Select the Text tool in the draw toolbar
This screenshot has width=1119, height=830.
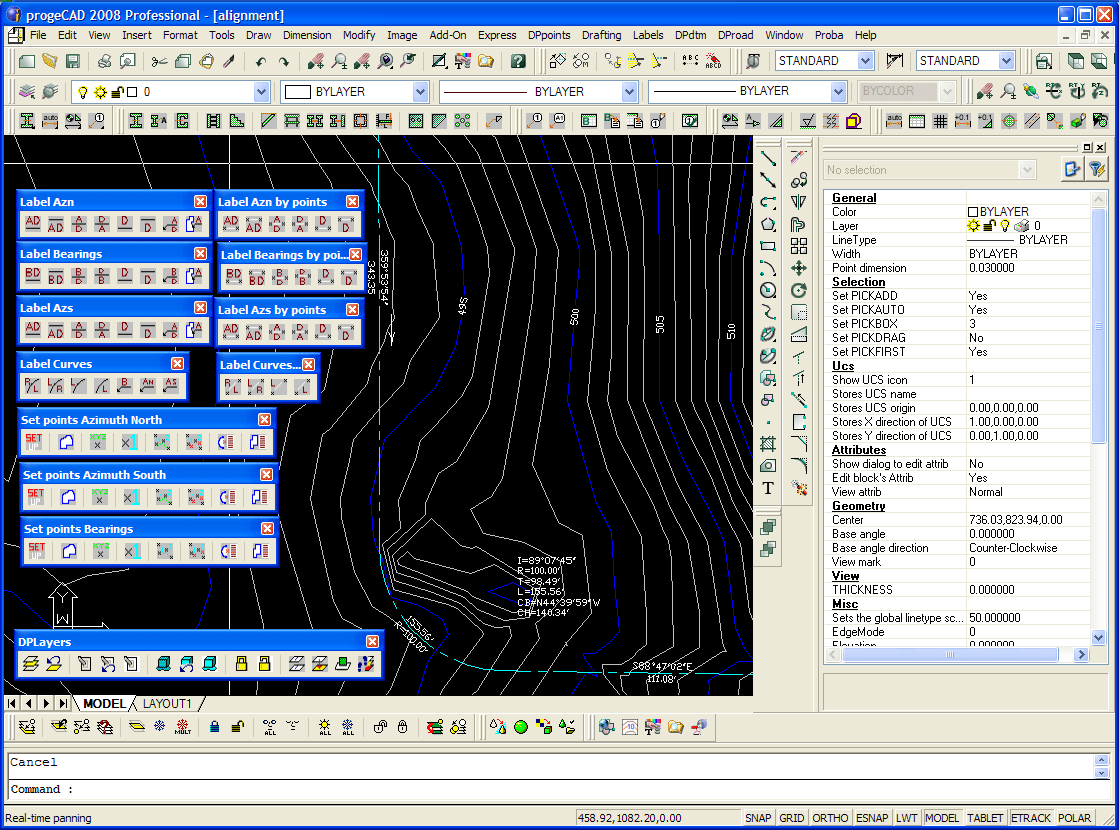click(768, 488)
